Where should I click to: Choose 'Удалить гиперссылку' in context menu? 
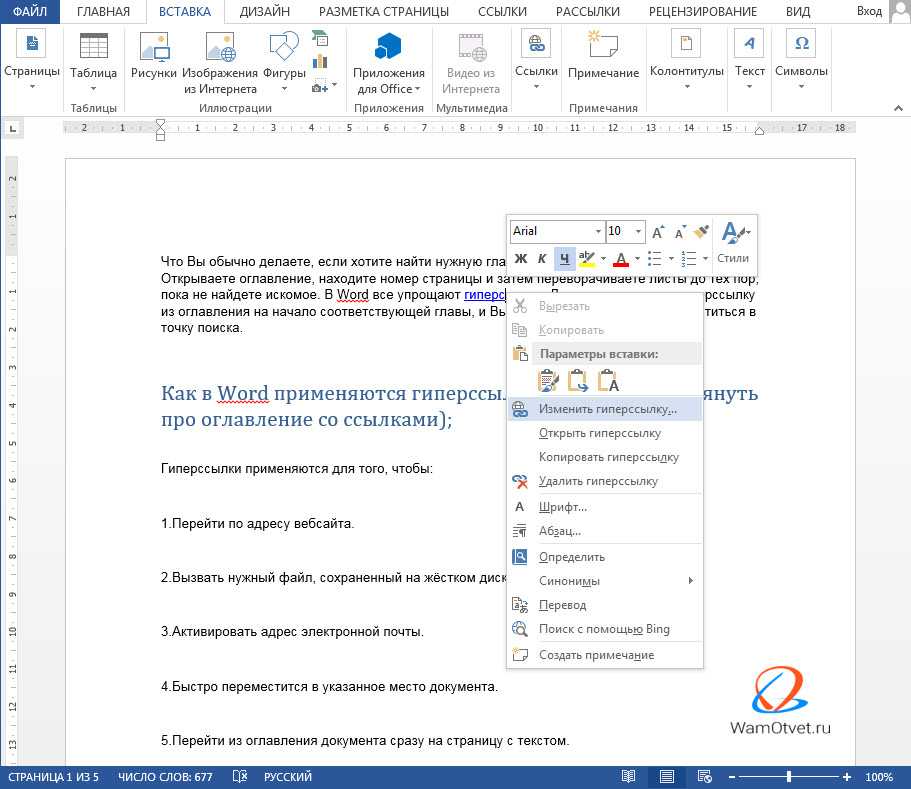(x=605, y=481)
